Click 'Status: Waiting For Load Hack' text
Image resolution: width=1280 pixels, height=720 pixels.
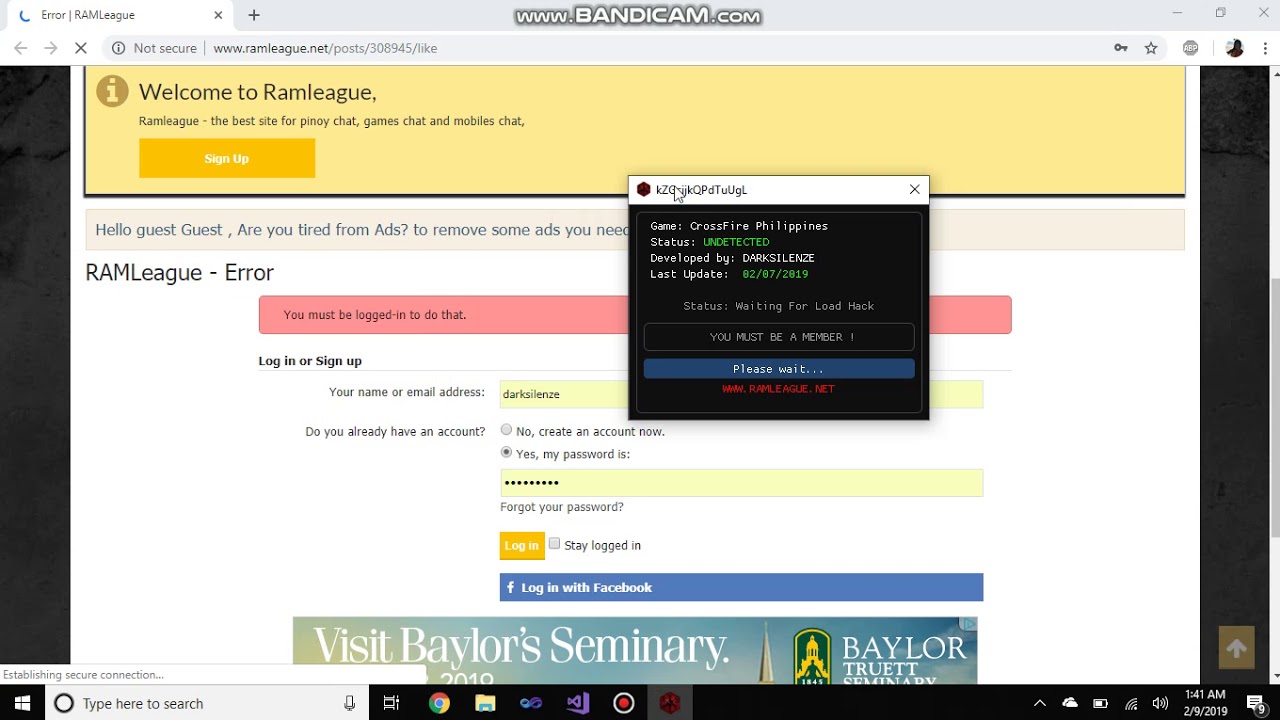(779, 306)
